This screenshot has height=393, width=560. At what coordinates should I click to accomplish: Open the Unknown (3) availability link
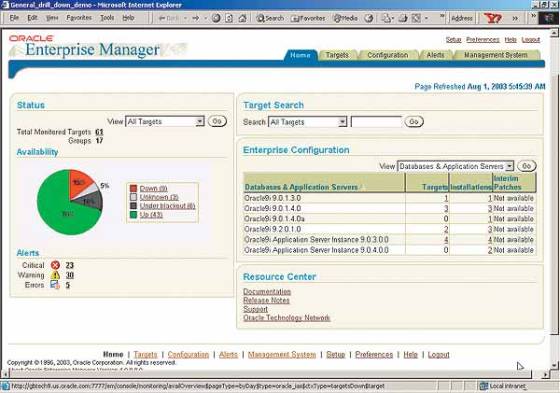pos(159,197)
